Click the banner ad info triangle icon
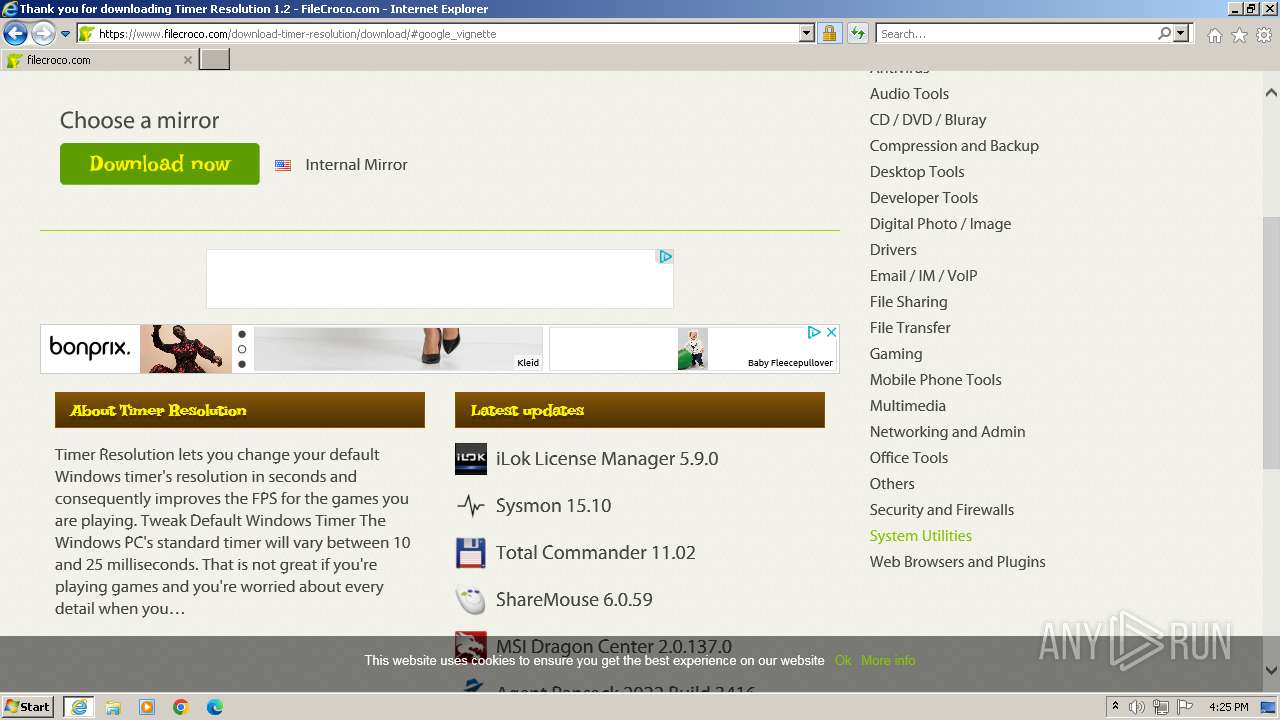The height and width of the screenshot is (720, 1280). (814, 332)
